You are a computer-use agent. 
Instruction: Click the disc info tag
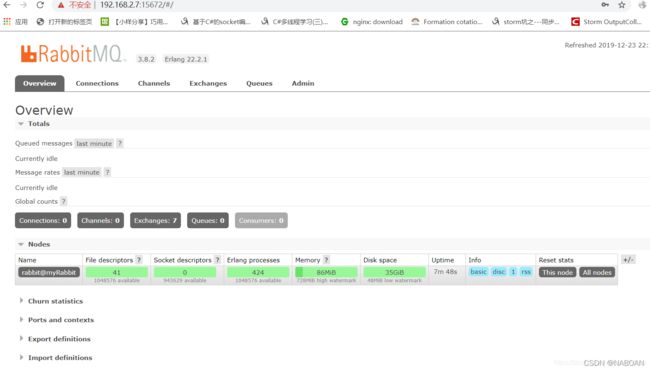pos(499,272)
